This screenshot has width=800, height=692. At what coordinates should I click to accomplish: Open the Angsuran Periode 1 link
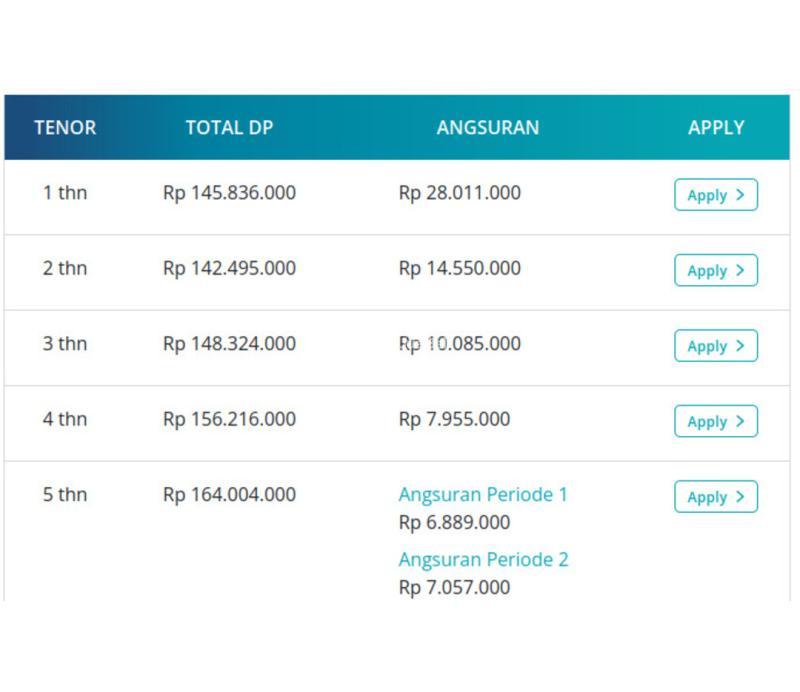[x=483, y=494]
